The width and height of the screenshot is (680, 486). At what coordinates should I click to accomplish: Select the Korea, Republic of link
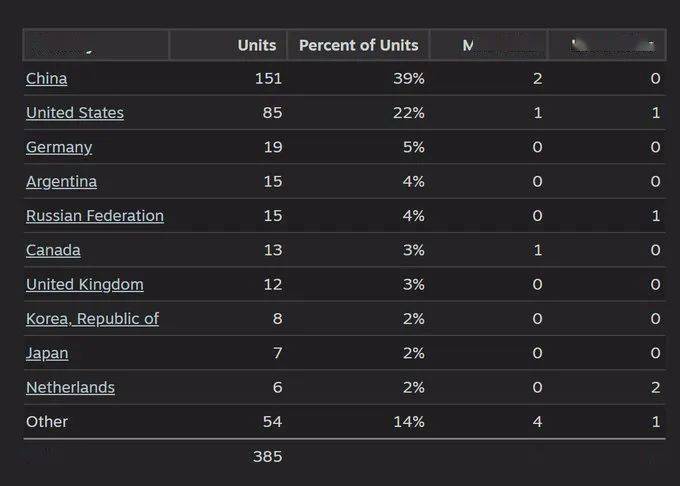coord(92,318)
